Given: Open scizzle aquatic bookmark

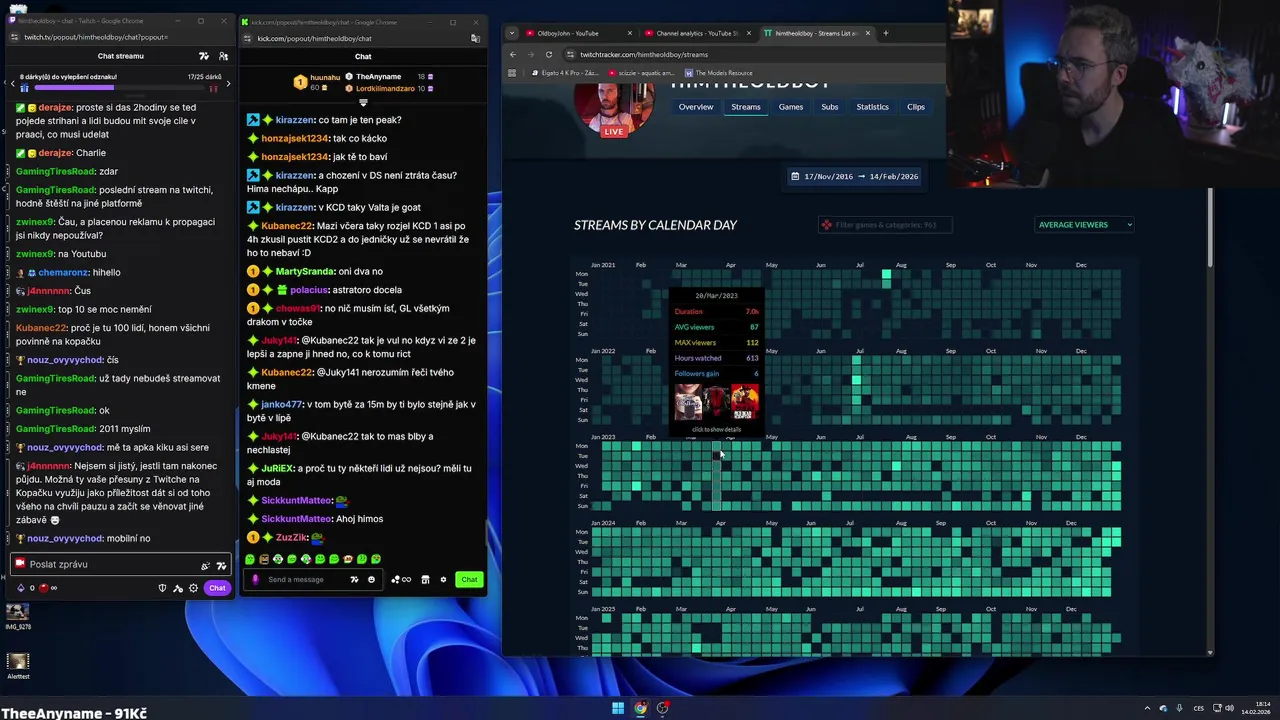Looking at the screenshot, I should (x=641, y=73).
